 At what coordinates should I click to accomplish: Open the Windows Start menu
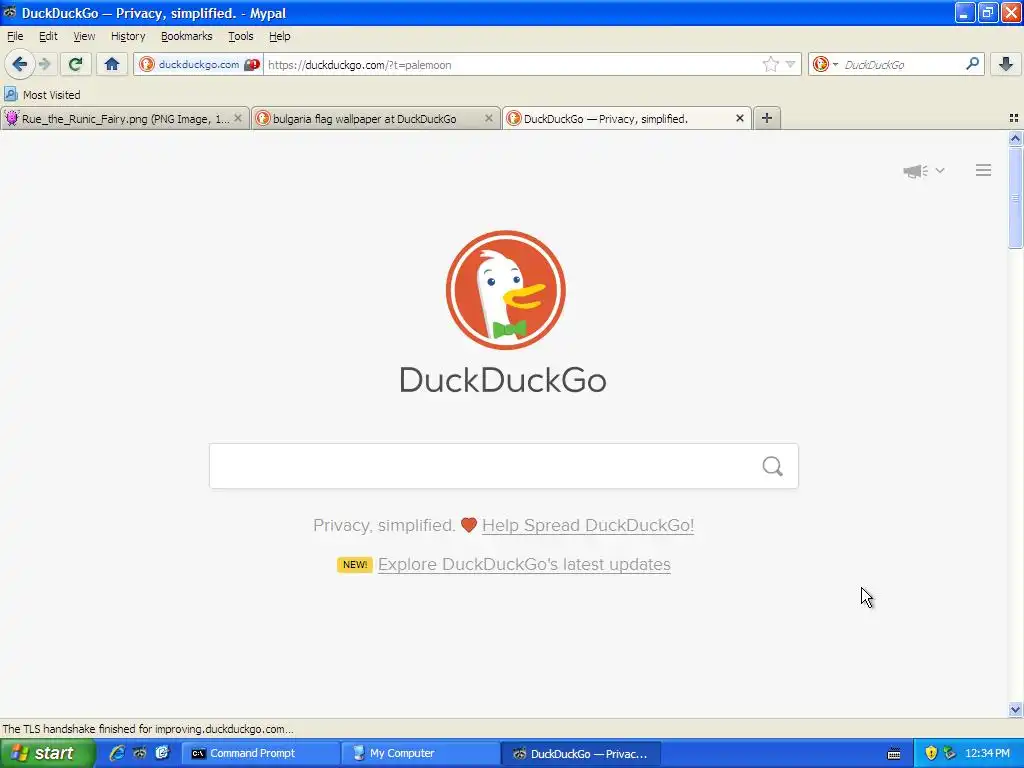click(x=47, y=753)
